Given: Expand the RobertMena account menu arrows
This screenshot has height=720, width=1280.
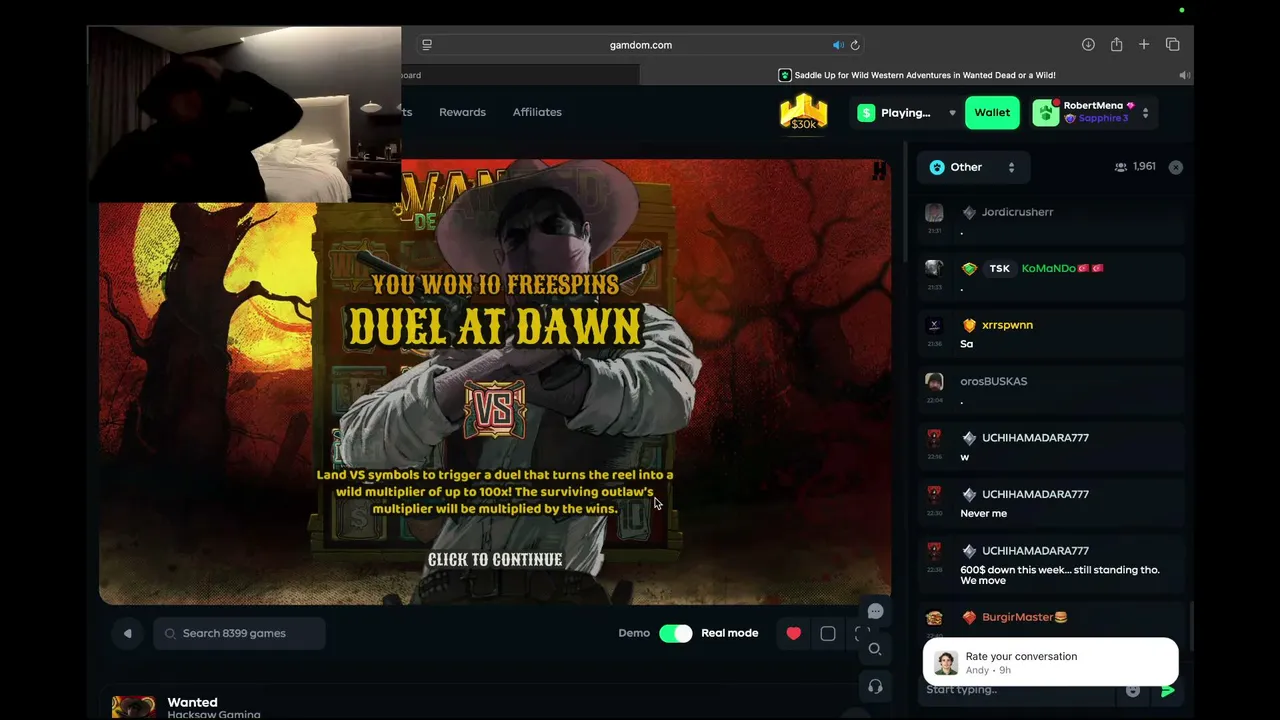Looking at the screenshot, I should tap(1145, 113).
